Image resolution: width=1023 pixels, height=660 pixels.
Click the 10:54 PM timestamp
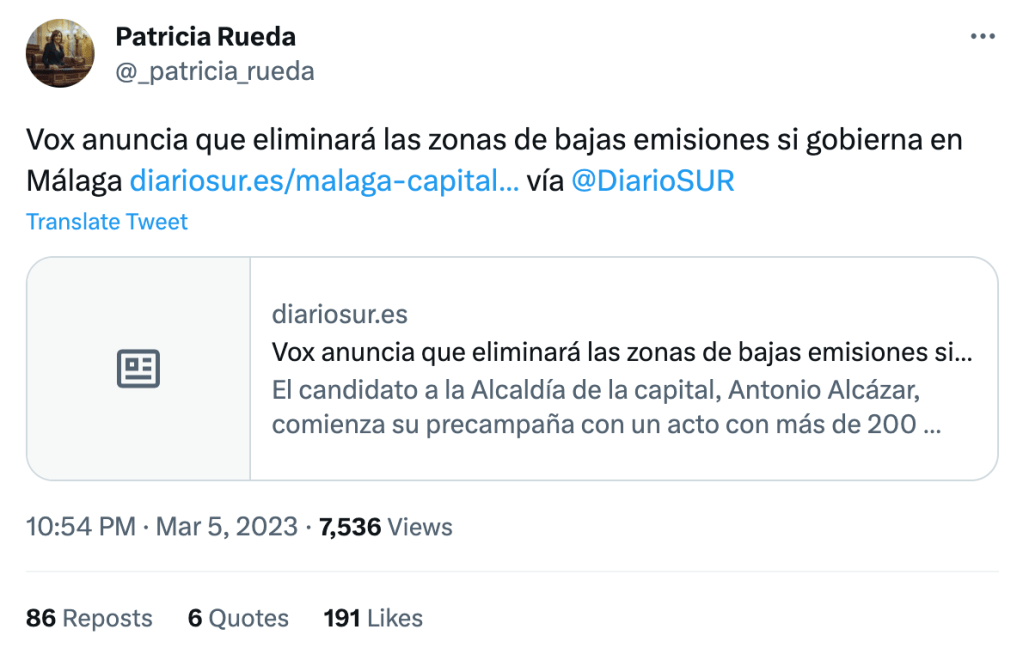pos(81,527)
